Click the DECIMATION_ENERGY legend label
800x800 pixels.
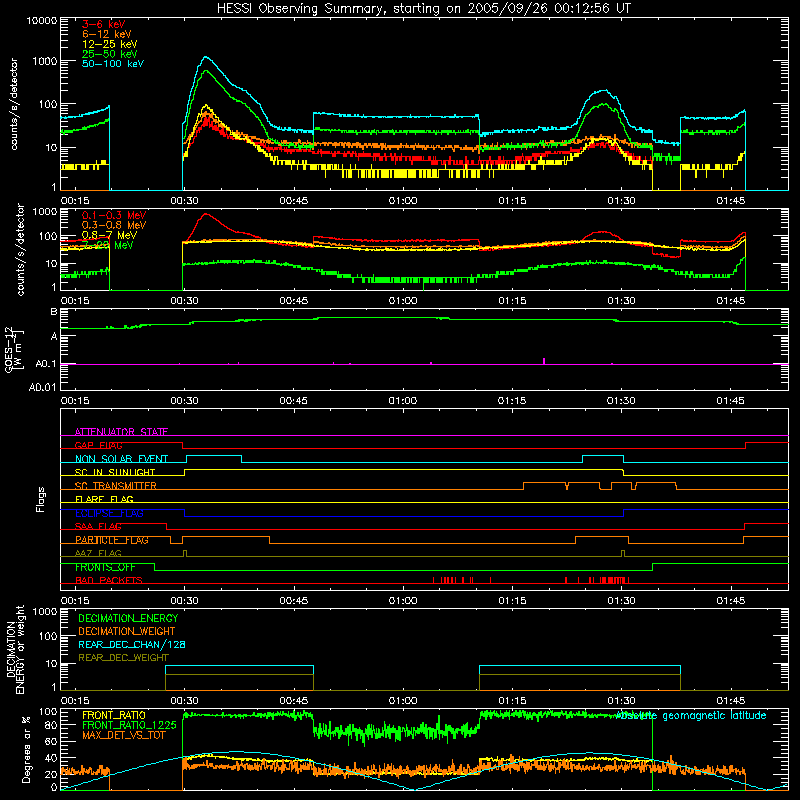(128, 618)
